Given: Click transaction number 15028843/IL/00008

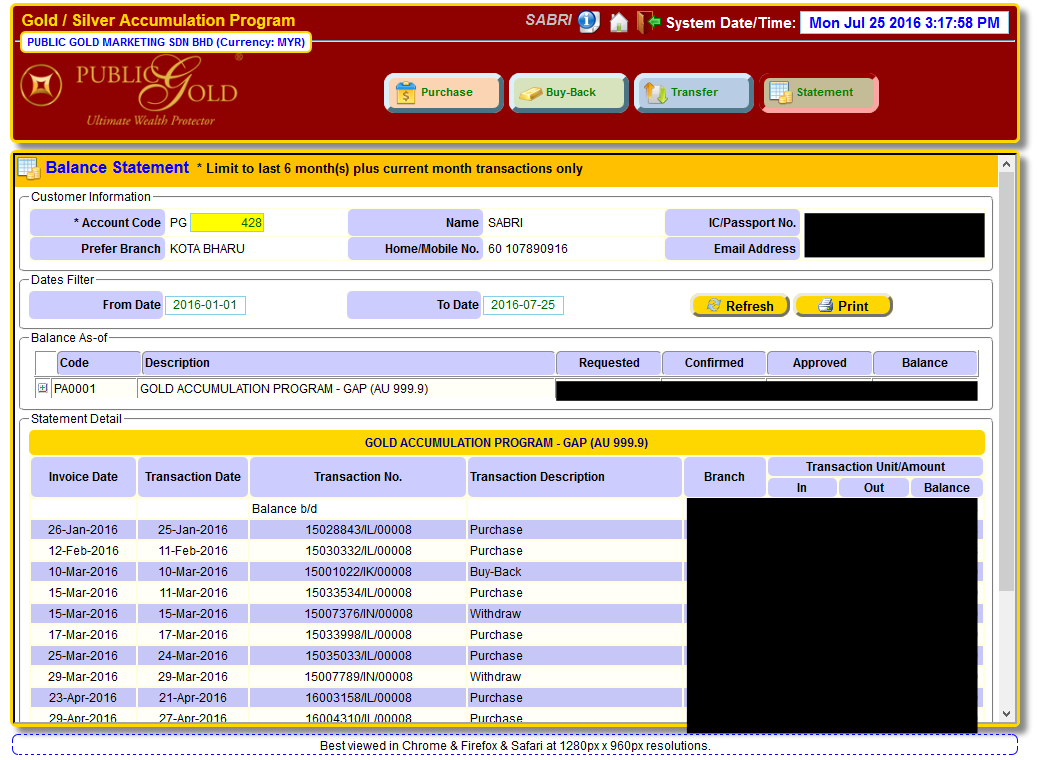Looking at the screenshot, I should (358, 530).
